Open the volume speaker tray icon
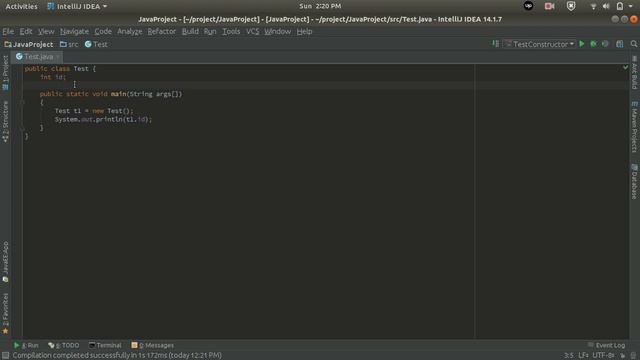 [606, 6]
